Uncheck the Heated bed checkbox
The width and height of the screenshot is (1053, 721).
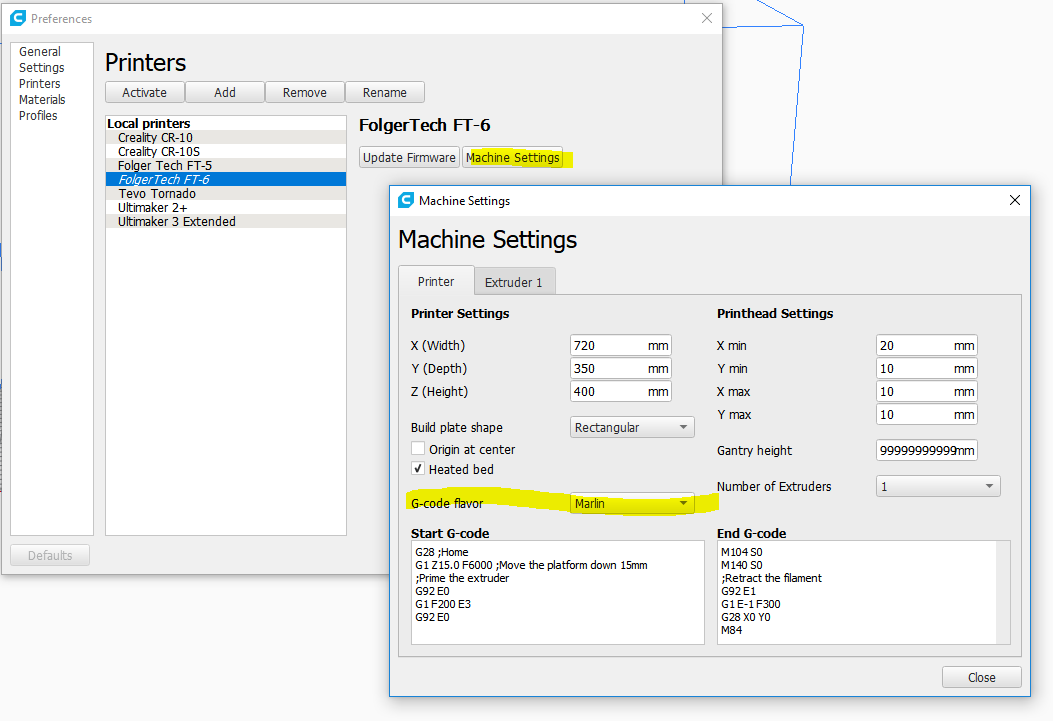(x=418, y=469)
